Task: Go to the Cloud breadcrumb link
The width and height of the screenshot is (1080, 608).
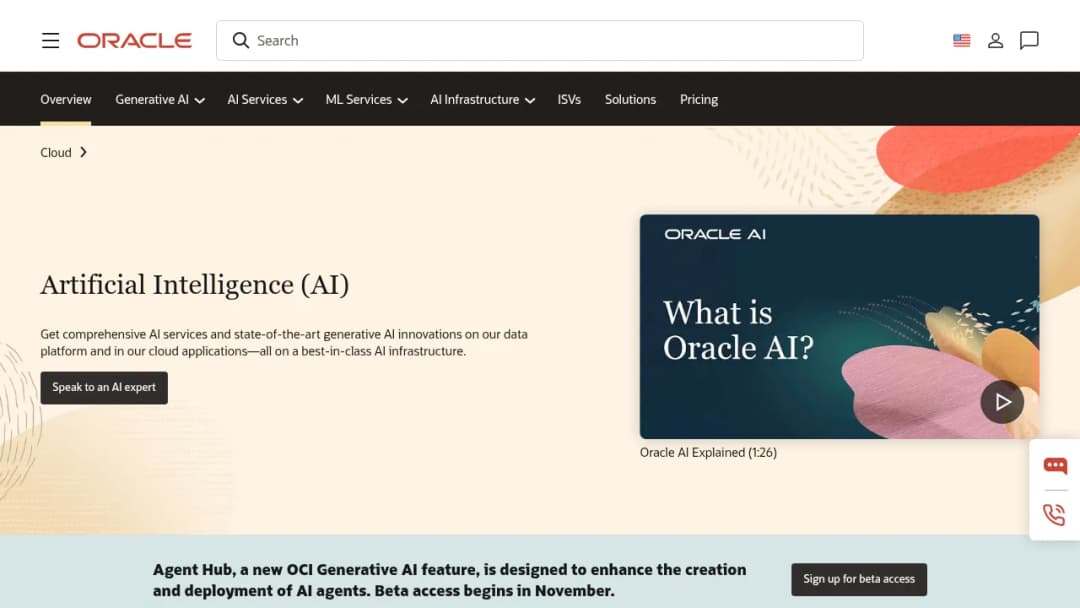Action: coord(56,152)
